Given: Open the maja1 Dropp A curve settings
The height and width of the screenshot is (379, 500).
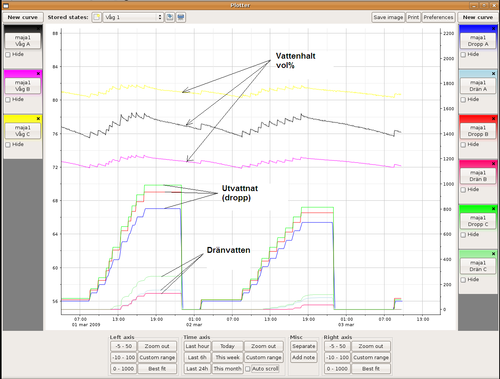Looking at the screenshot, I should coord(478,41).
